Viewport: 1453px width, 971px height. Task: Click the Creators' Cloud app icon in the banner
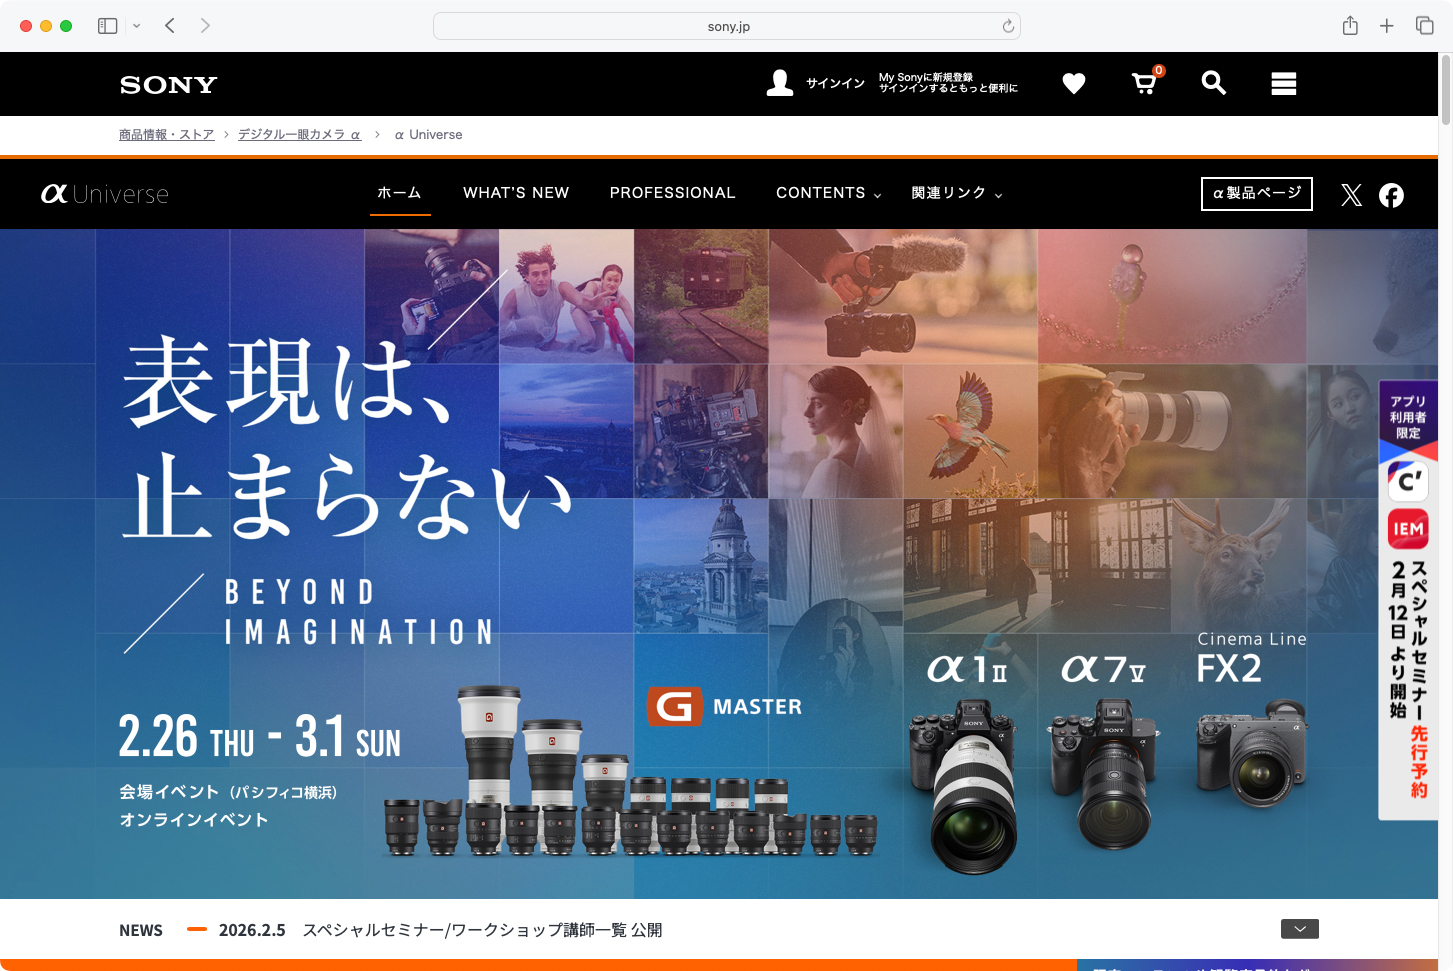[x=1407, y=481]
